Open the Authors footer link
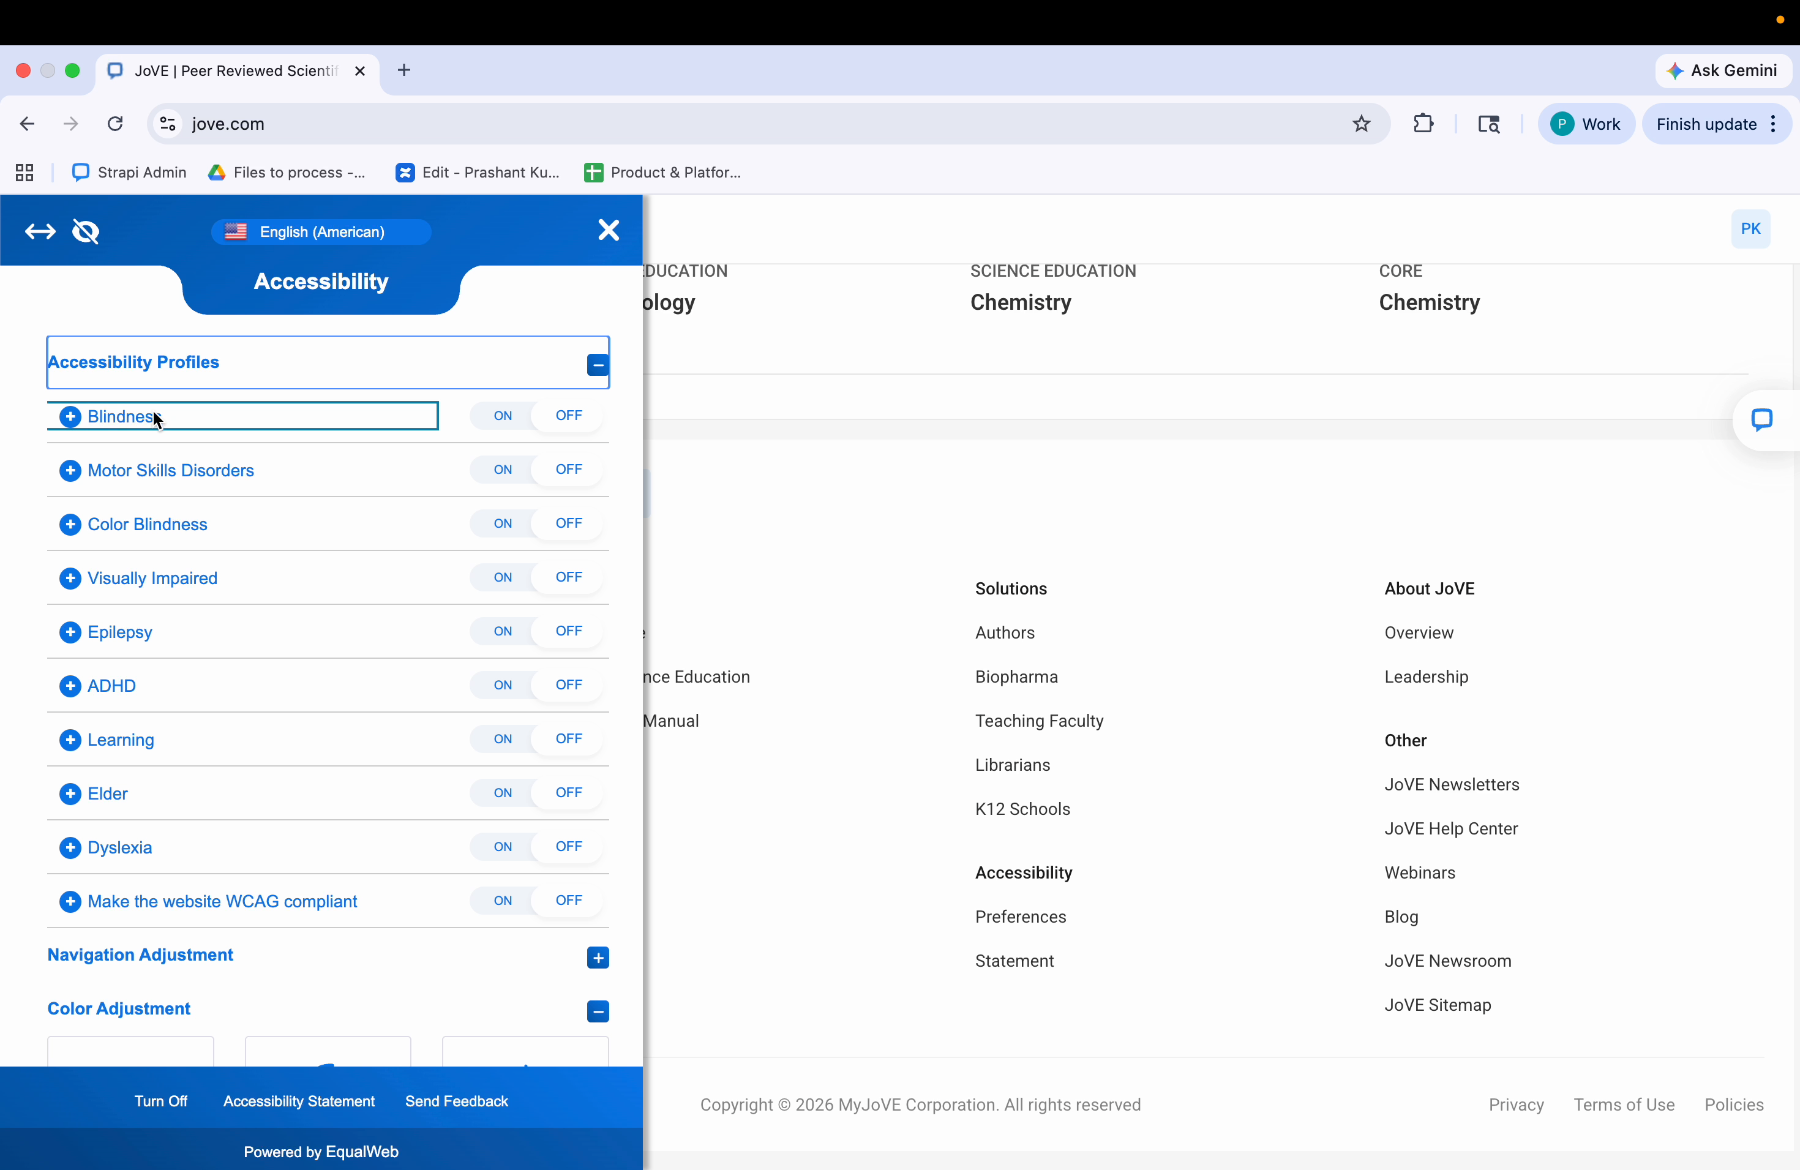1800x1170 pixels. tap(1005, 633)
